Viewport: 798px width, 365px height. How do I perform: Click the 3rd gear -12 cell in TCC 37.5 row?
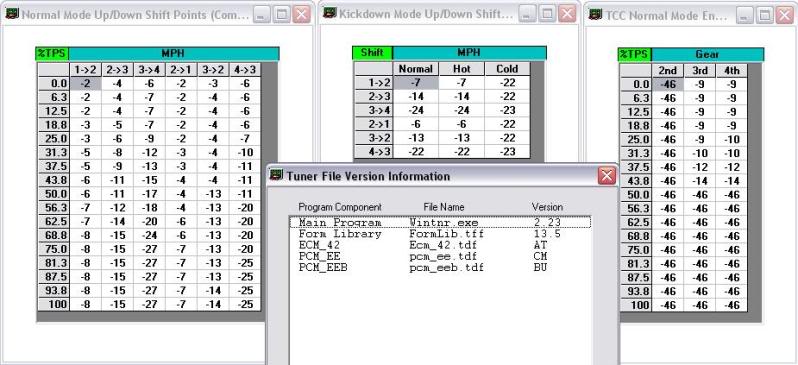tap(700, 167)
